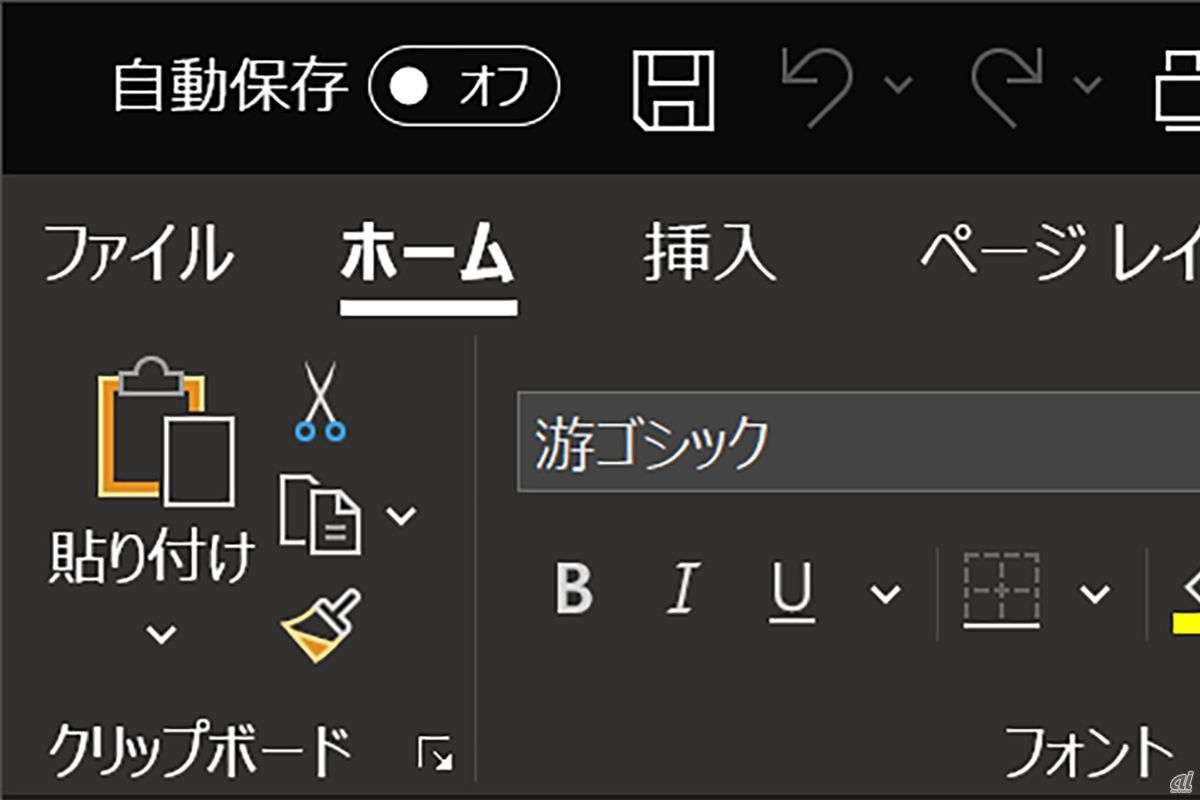Click the Save floppy disk icon
Viewport: 1200px width, 800px height.
point(674,91)
